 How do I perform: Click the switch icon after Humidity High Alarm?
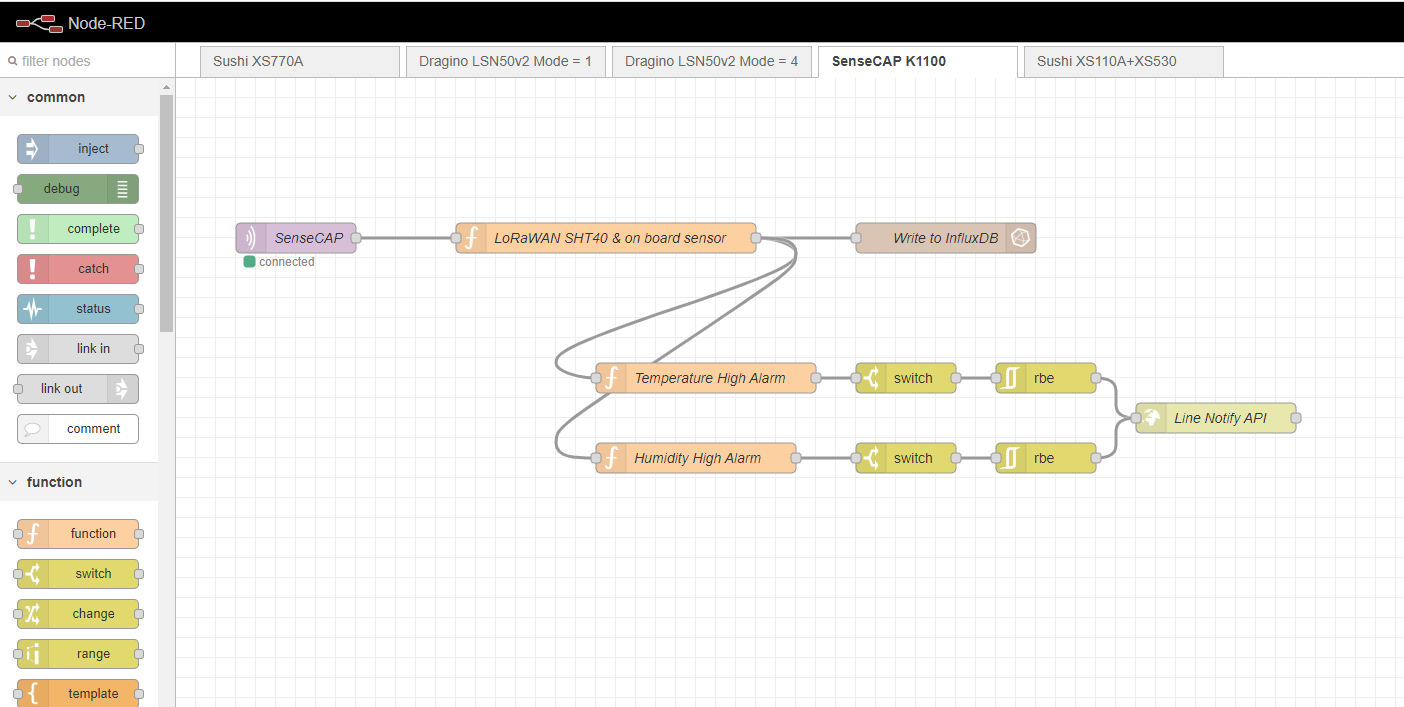(x=871, y=458)
